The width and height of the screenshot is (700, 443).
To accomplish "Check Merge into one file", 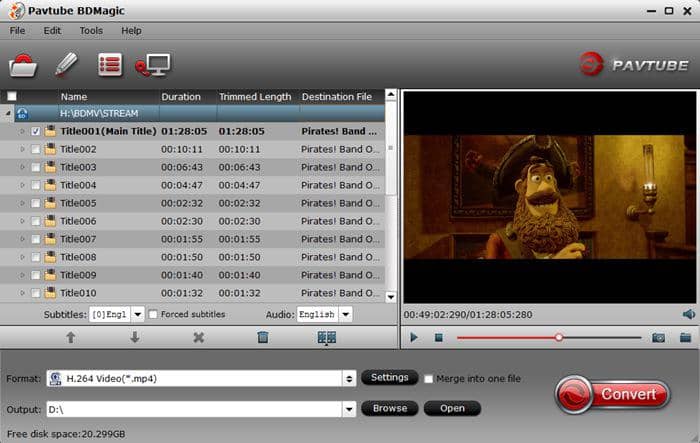I will point(429,379).
